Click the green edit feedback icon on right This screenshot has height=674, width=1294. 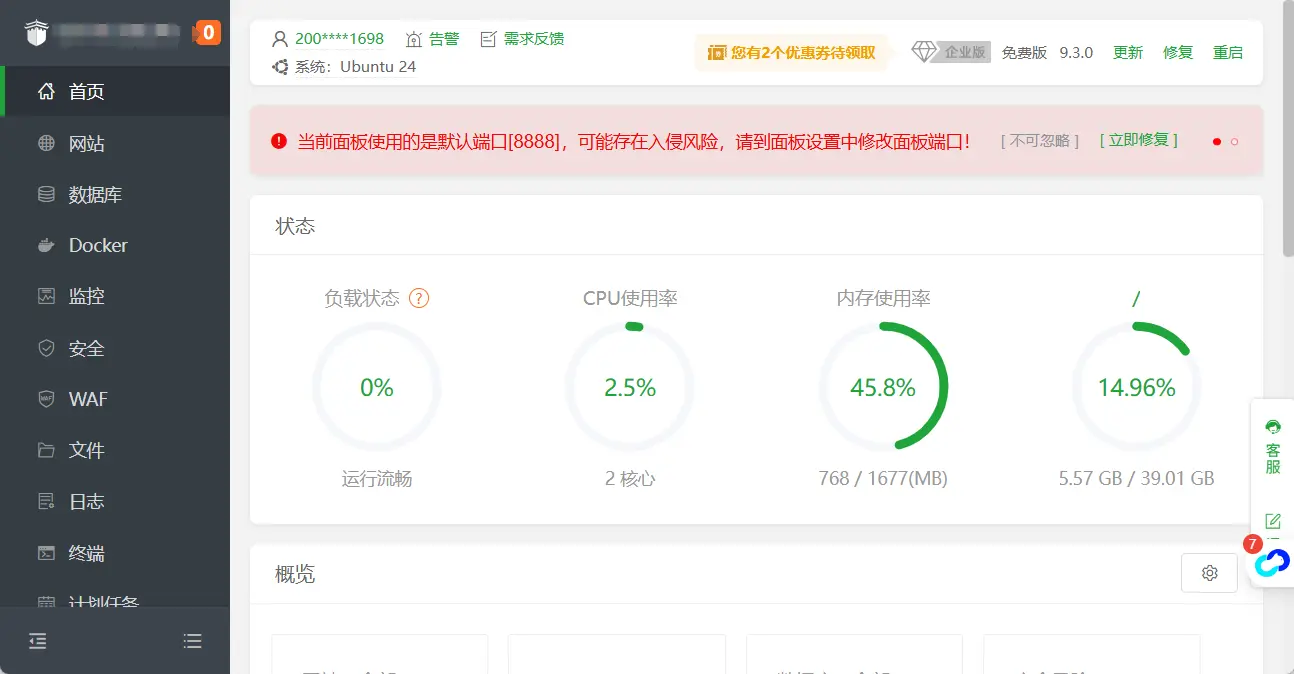(x=1273, y=521)
